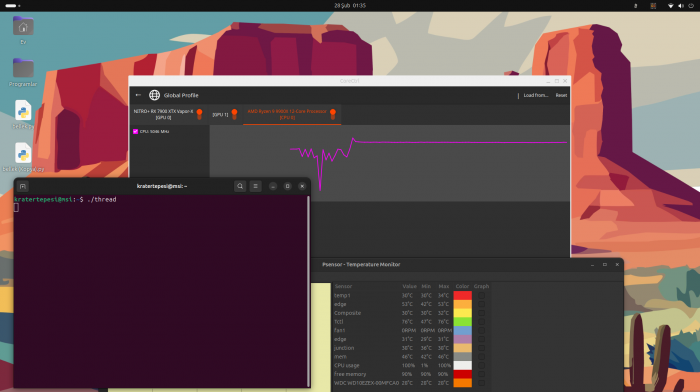The image size is (700, 392).
Task: Toggle the CPU MHz graph checkbox in CoreCtrl
Action: tap(135, 131)
